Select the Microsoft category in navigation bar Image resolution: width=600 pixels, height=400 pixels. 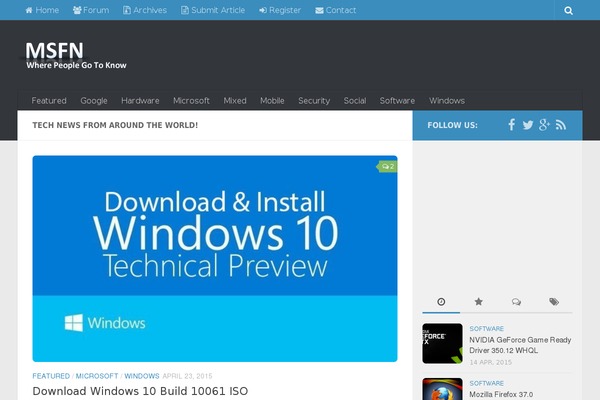click(191, 101)
